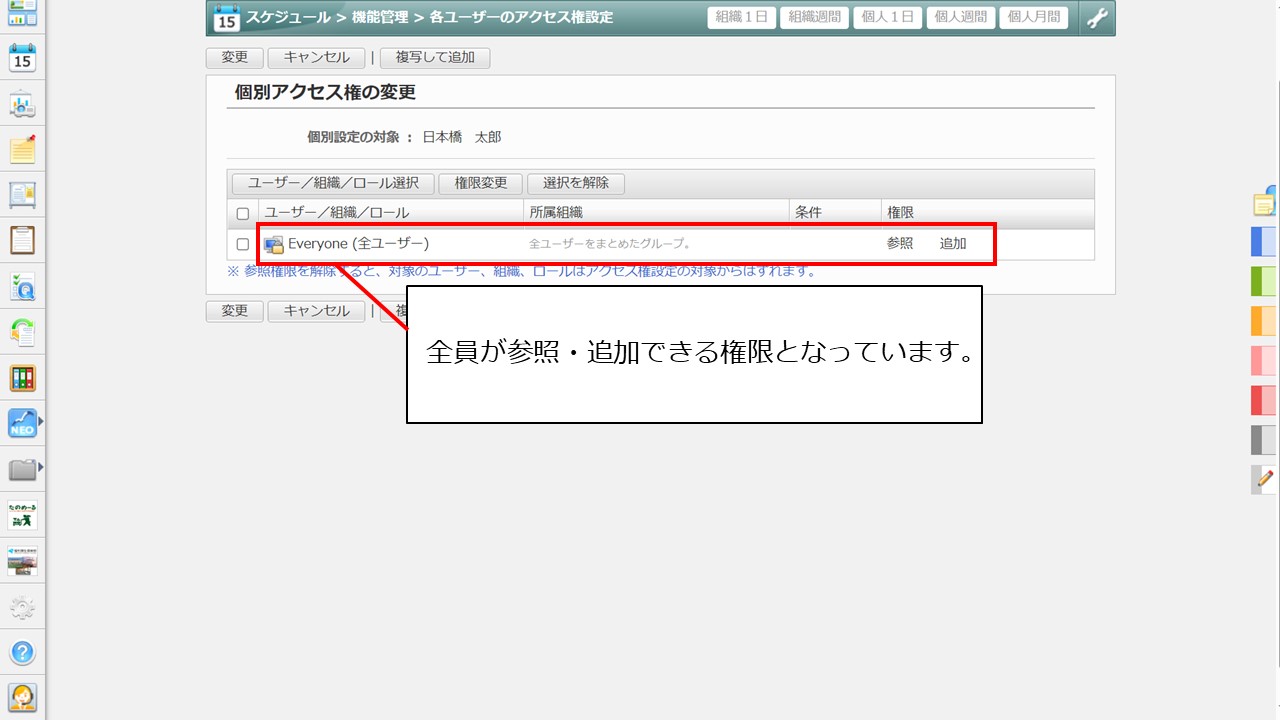1280x720 pixels.
Task: Click the pencil edit icon on right edge
Action: pyautogui.click(x=1264, y=479)
